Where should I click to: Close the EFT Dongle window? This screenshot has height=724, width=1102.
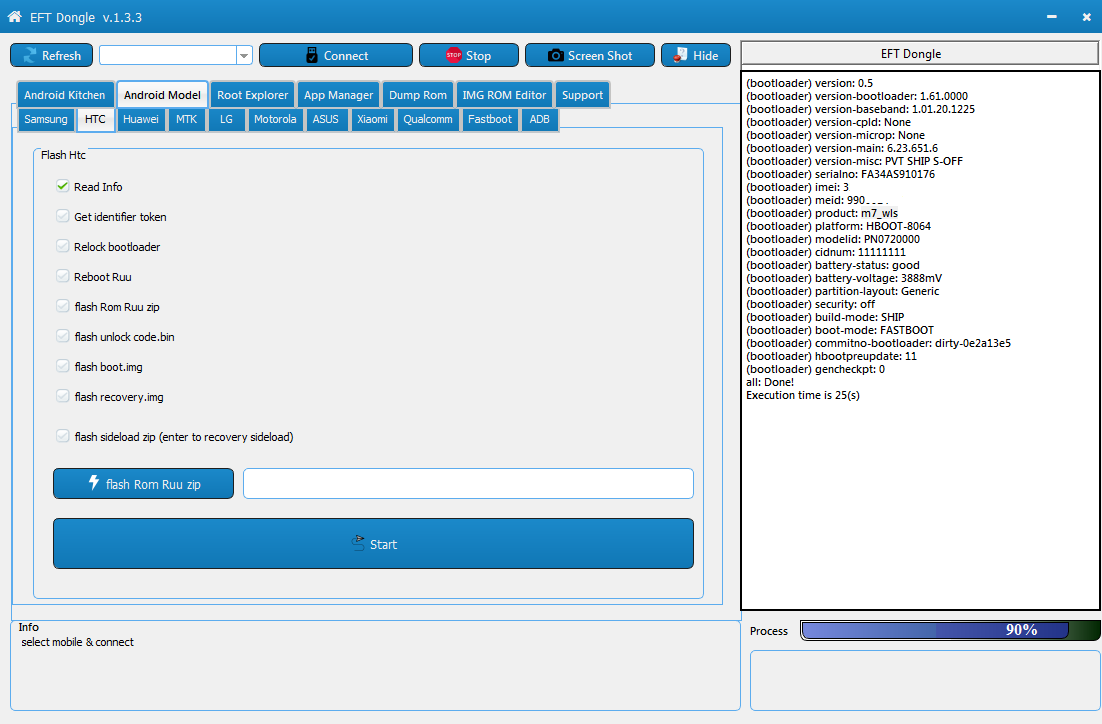click(1087, 17)
